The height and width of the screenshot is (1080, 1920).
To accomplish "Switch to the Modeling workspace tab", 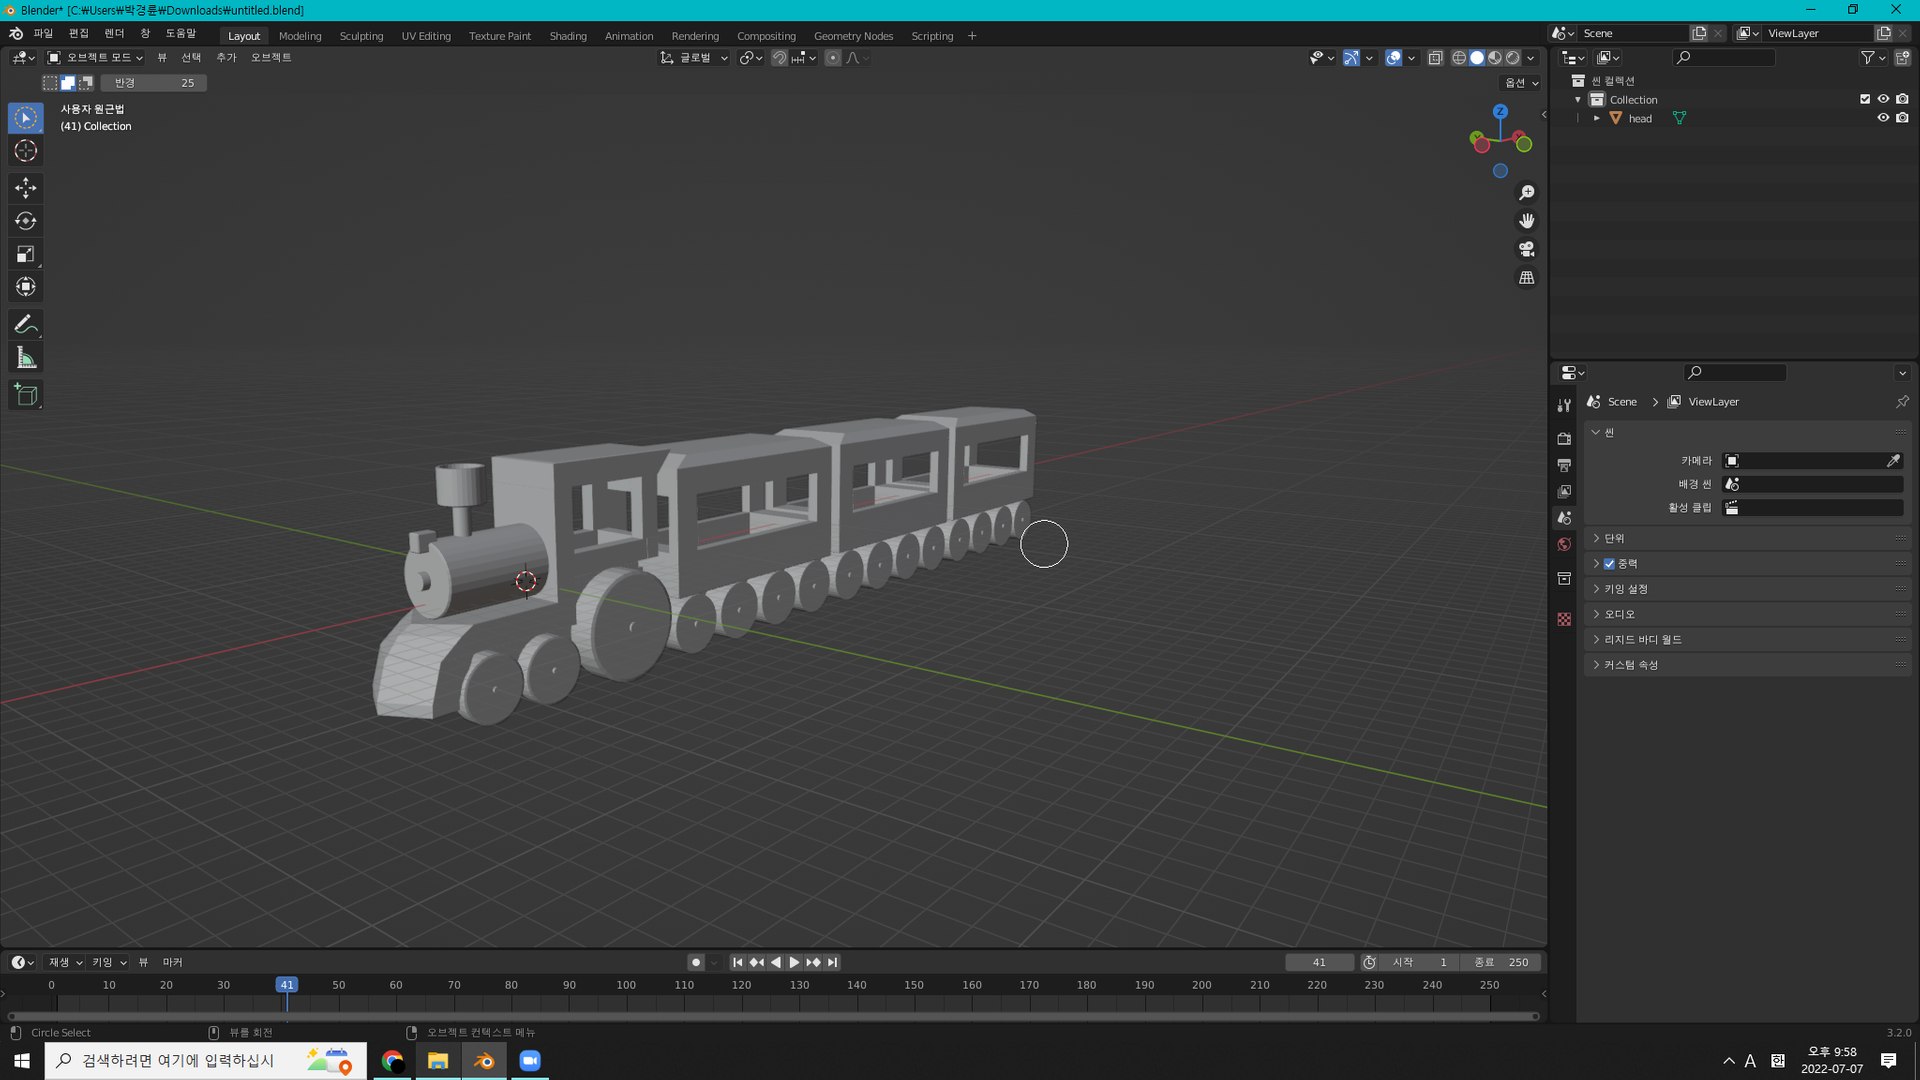I will pos(300,36).
